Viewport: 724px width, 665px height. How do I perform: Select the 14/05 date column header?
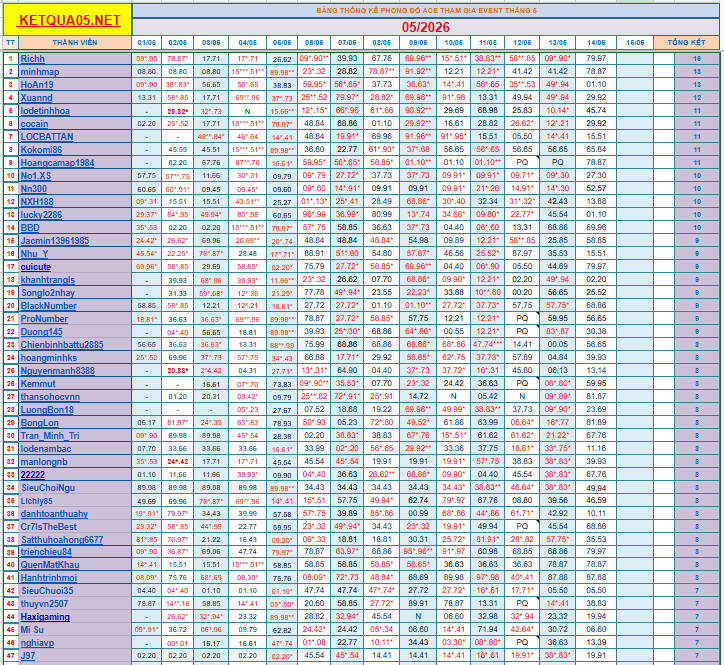pyautogui.click(x=596, y=42)
